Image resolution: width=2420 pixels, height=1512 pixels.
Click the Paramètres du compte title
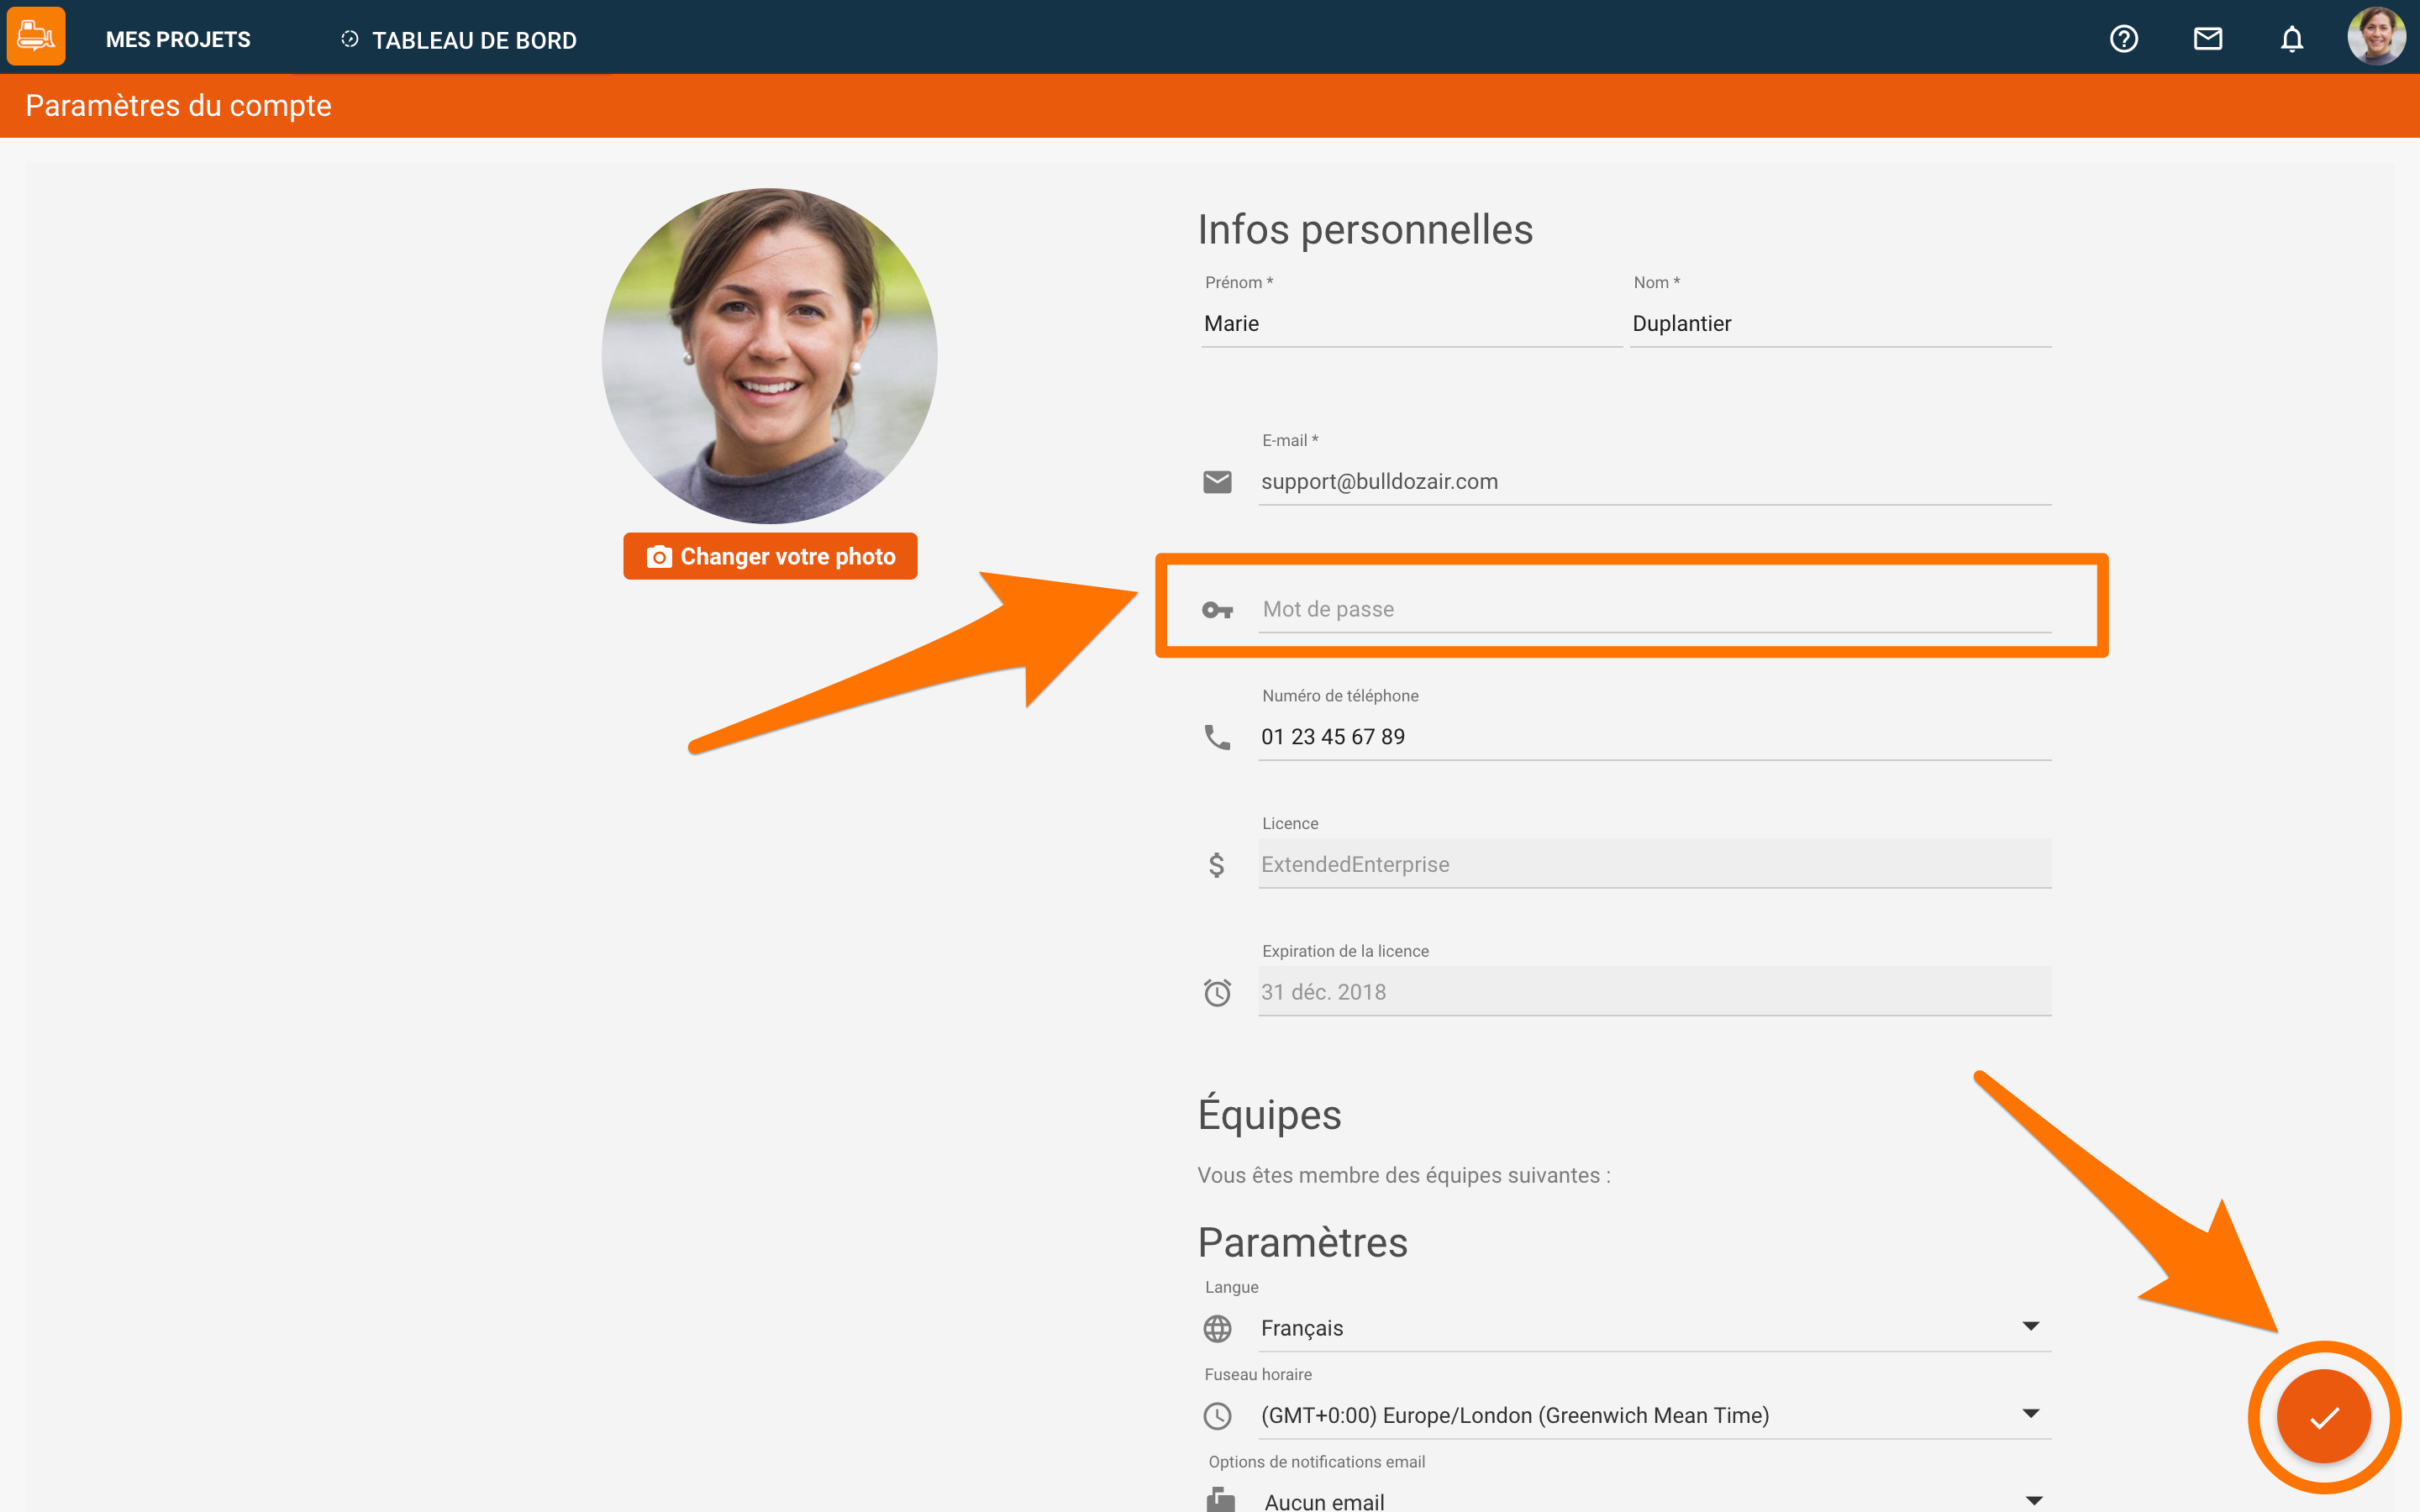coord(178,105)
